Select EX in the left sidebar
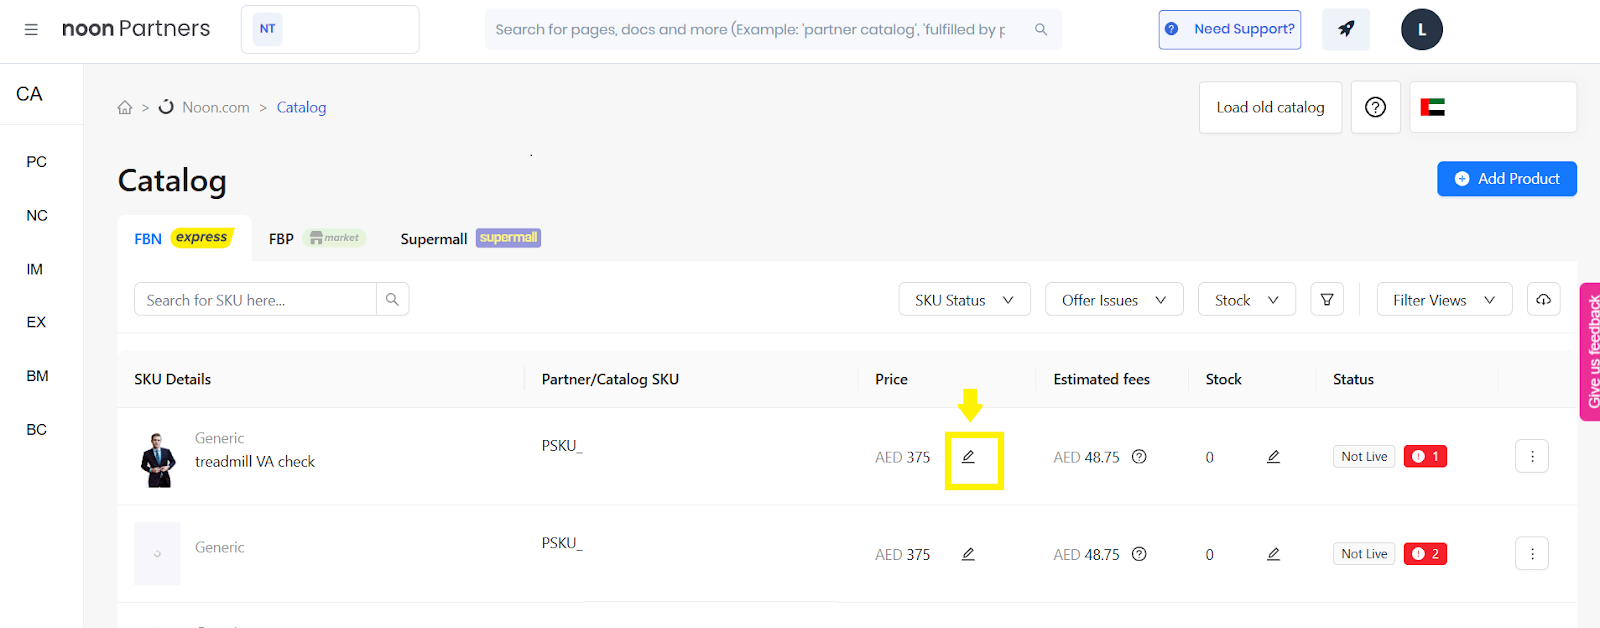Viewport: 1600px width, 628px height. 36,322
